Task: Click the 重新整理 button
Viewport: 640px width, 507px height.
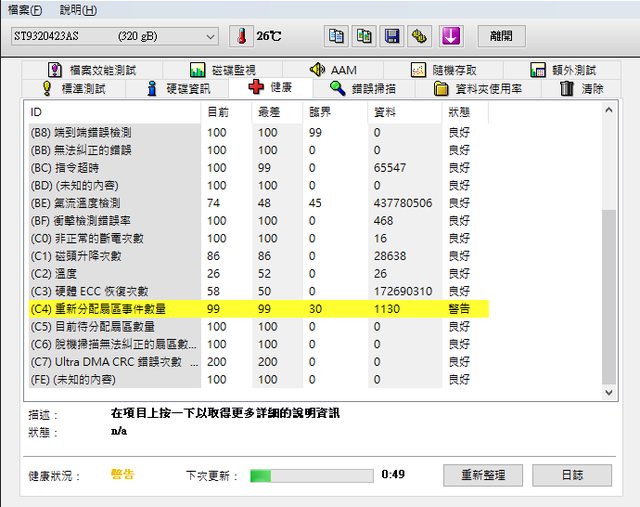Action: point(482,474)
